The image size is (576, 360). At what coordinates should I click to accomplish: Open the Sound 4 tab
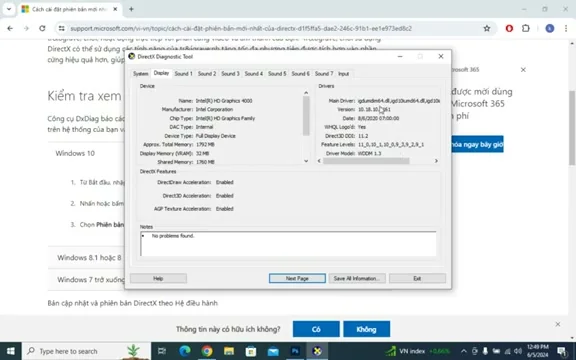[254, 74]
